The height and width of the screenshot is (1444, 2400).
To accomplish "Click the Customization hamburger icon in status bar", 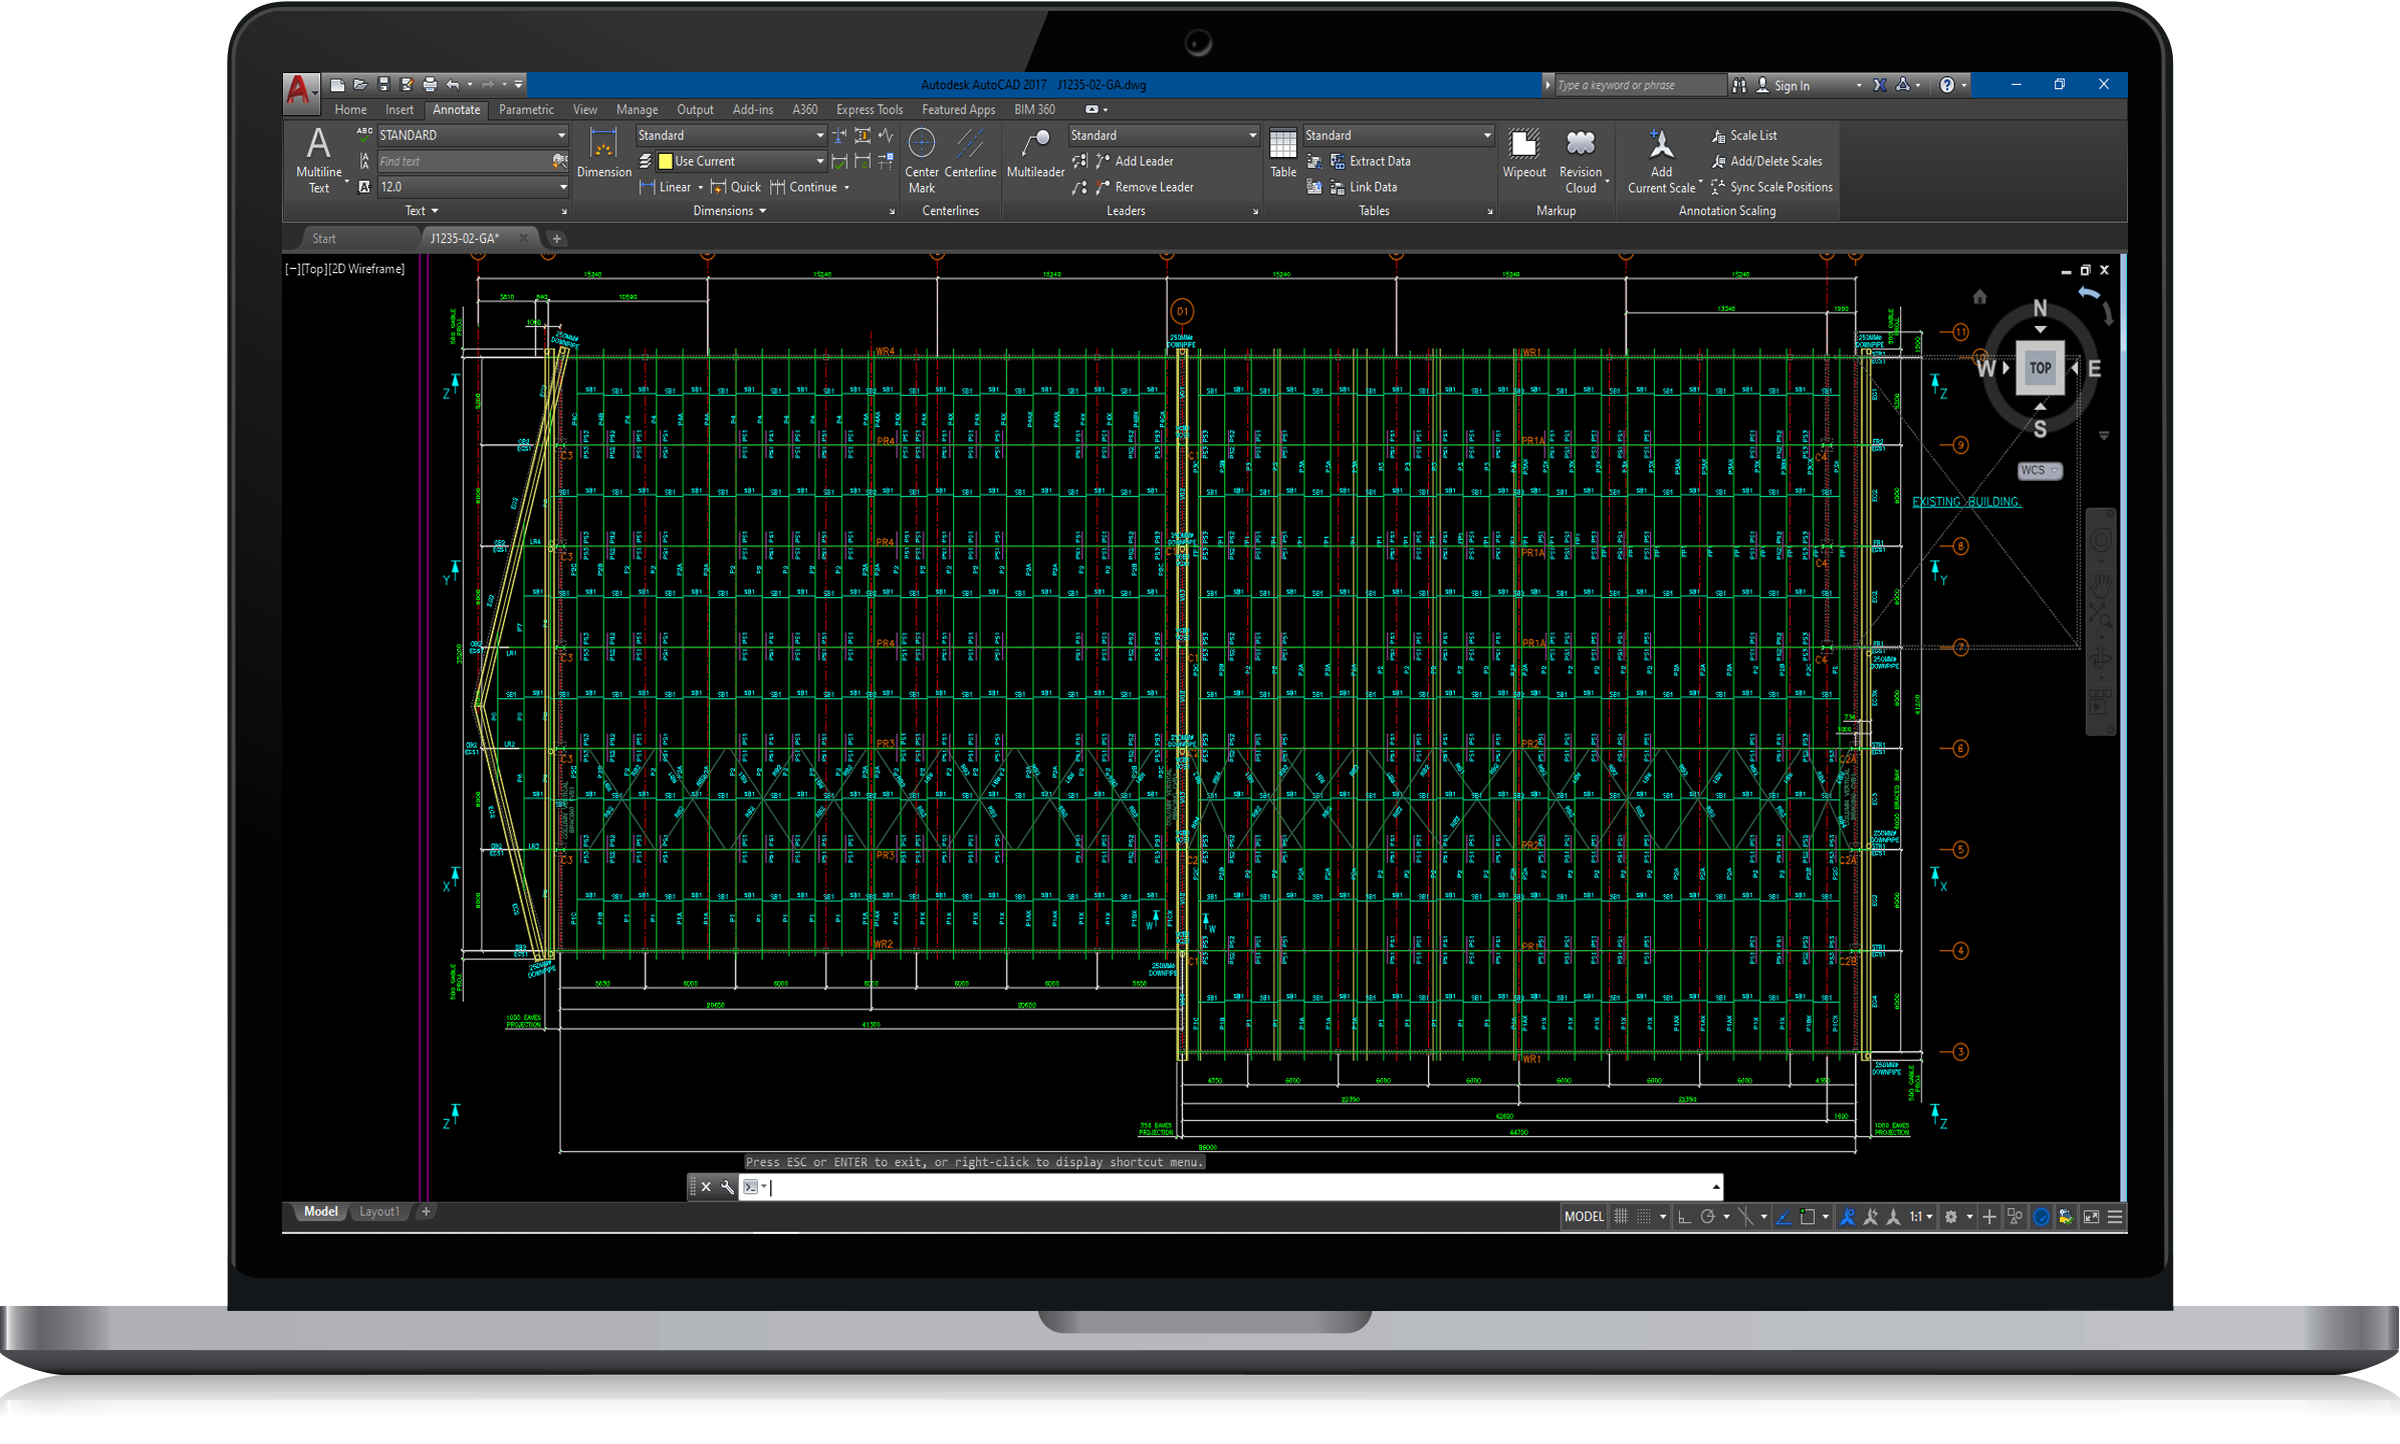I will point(2115,1217).
